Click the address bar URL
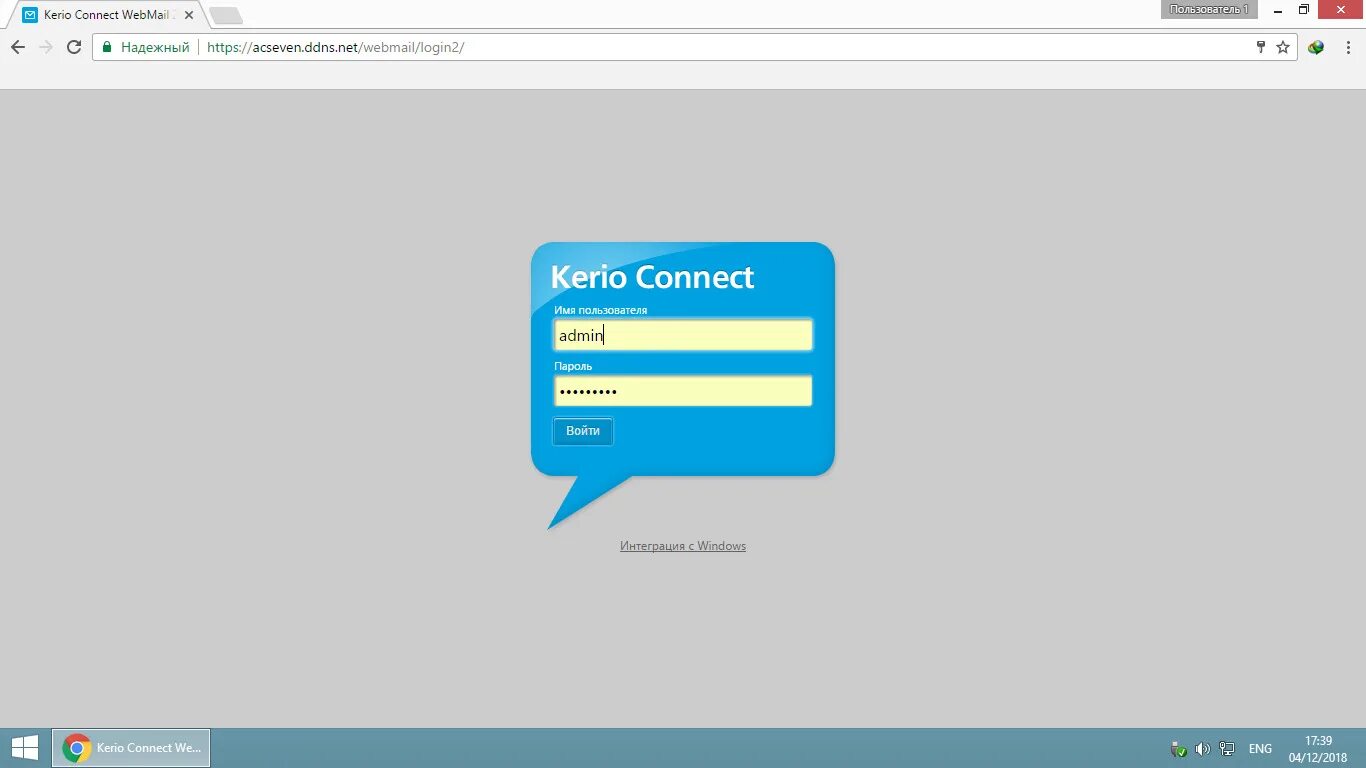The width and height of the screenshot is (1366, 768). tap(335, 47)
